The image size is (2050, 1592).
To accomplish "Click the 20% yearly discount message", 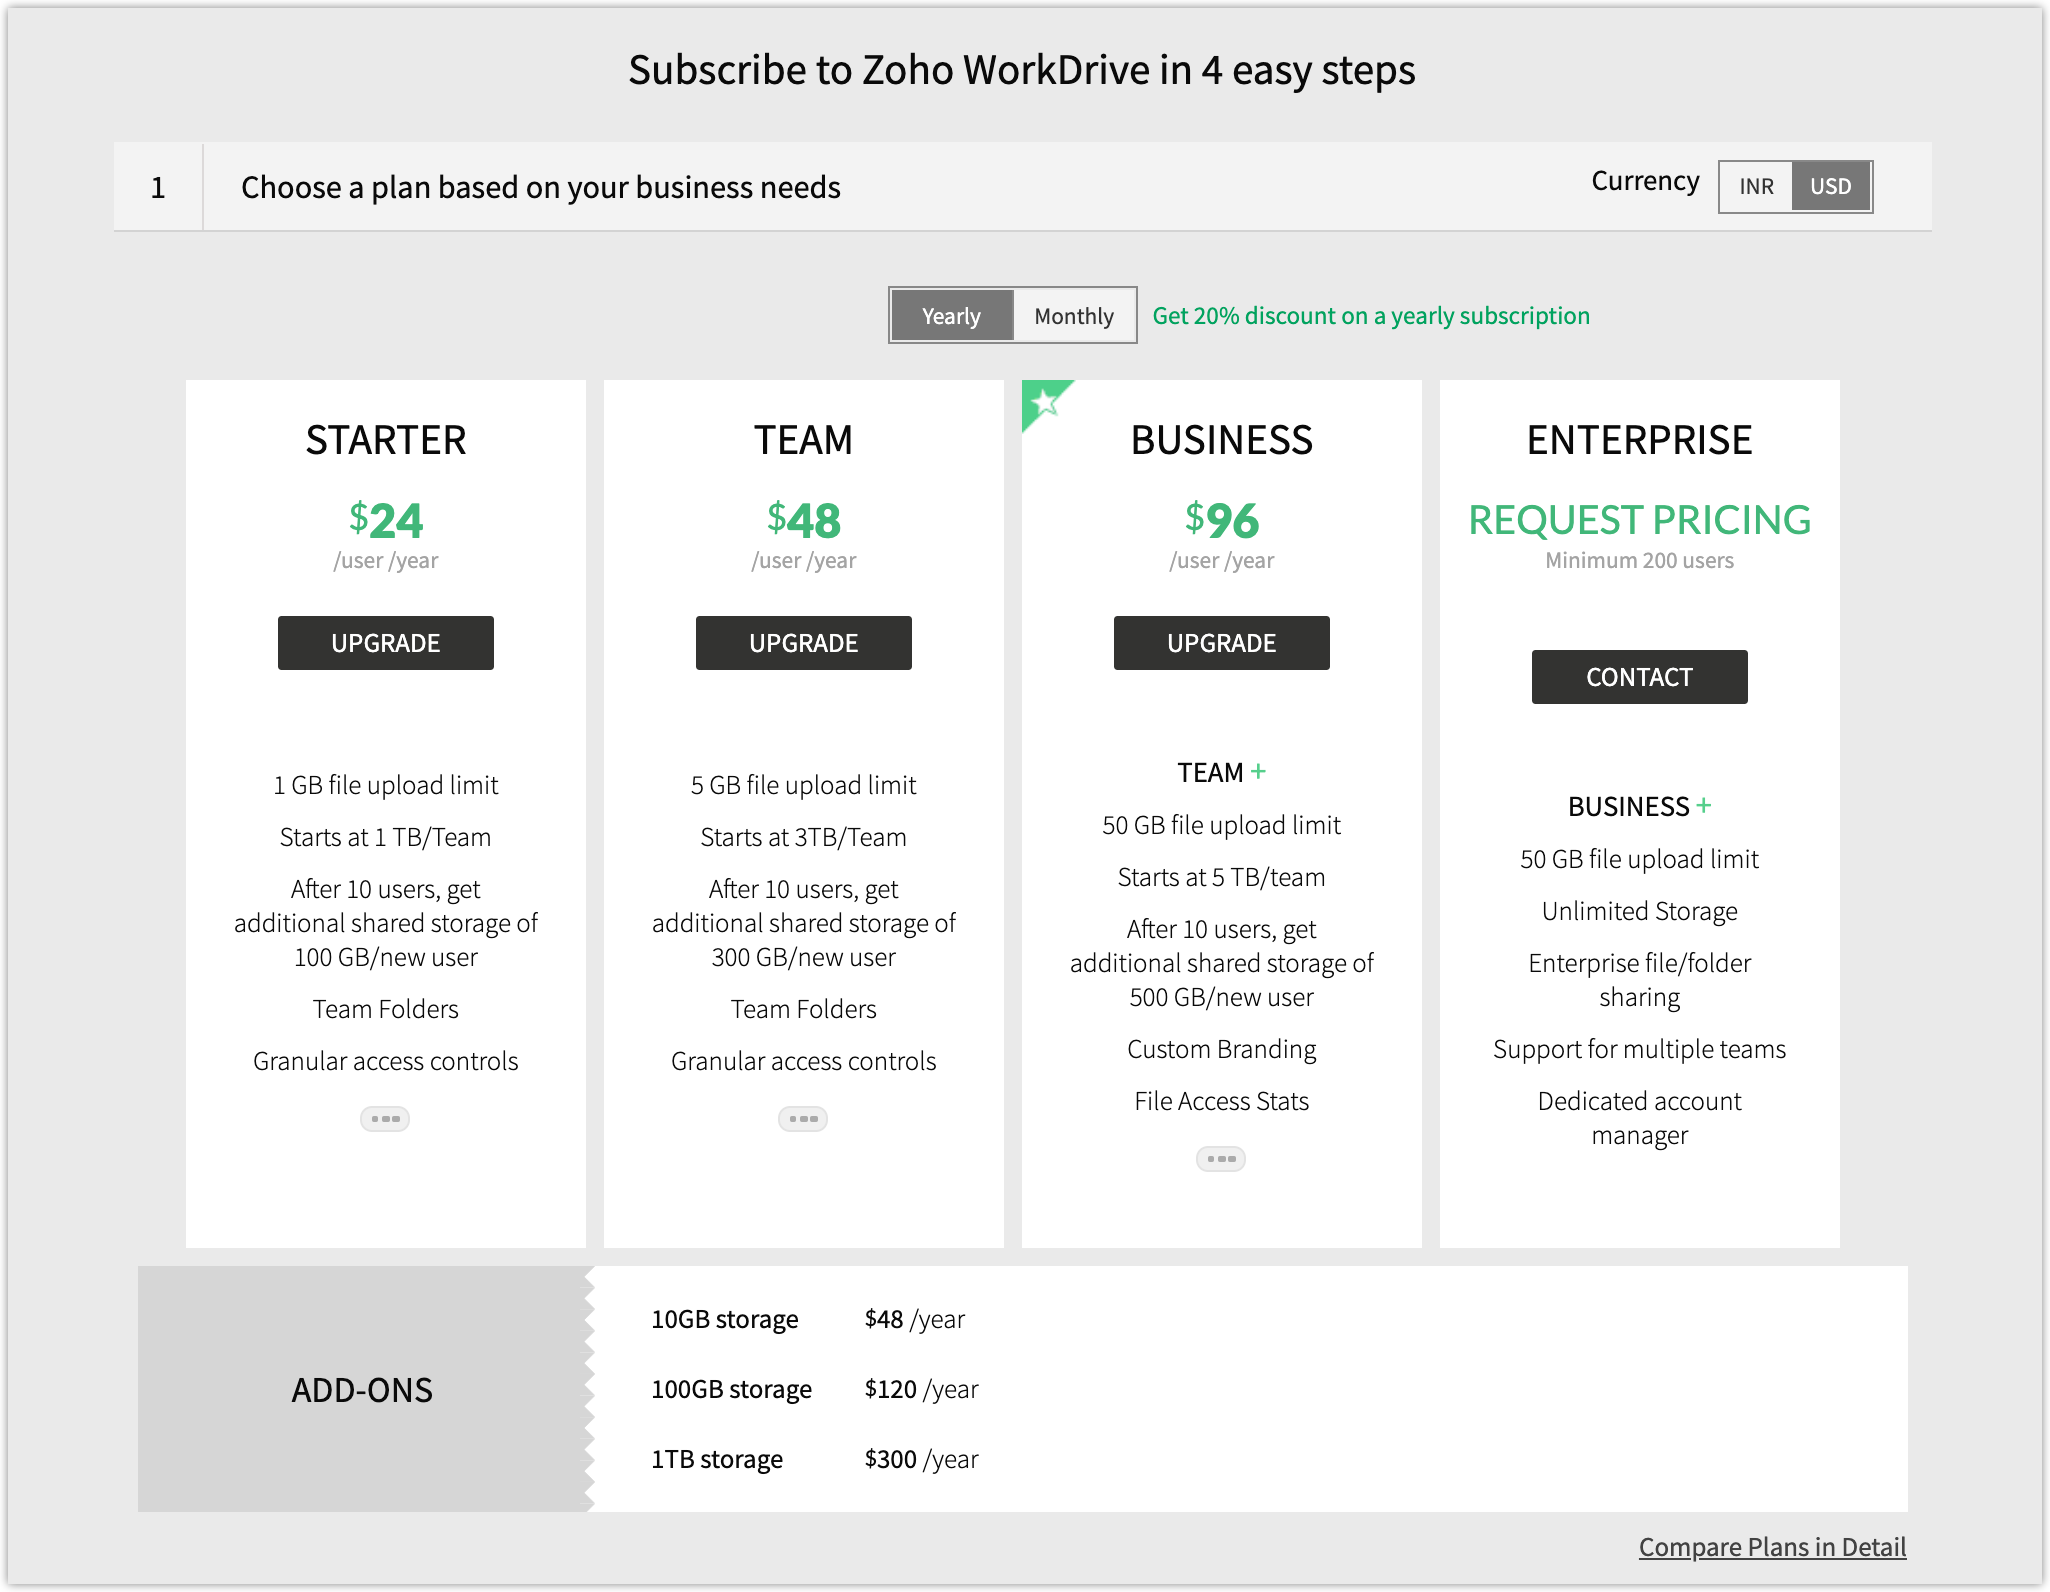I will [x=1371, y=316].
